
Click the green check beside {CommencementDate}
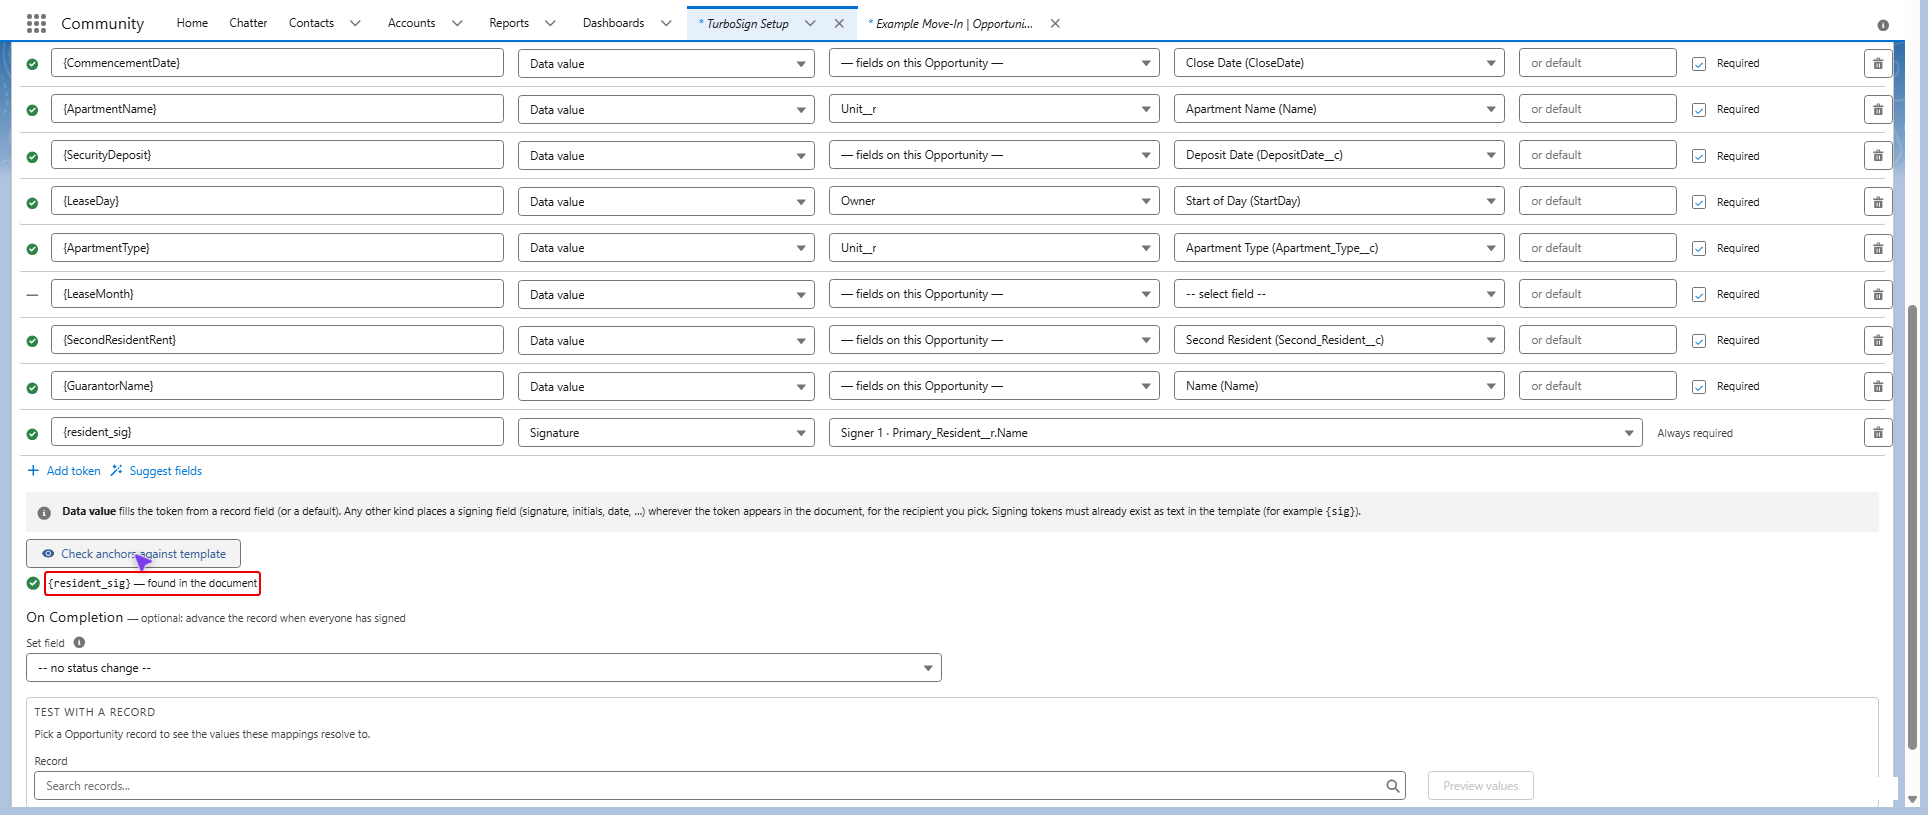32,64
